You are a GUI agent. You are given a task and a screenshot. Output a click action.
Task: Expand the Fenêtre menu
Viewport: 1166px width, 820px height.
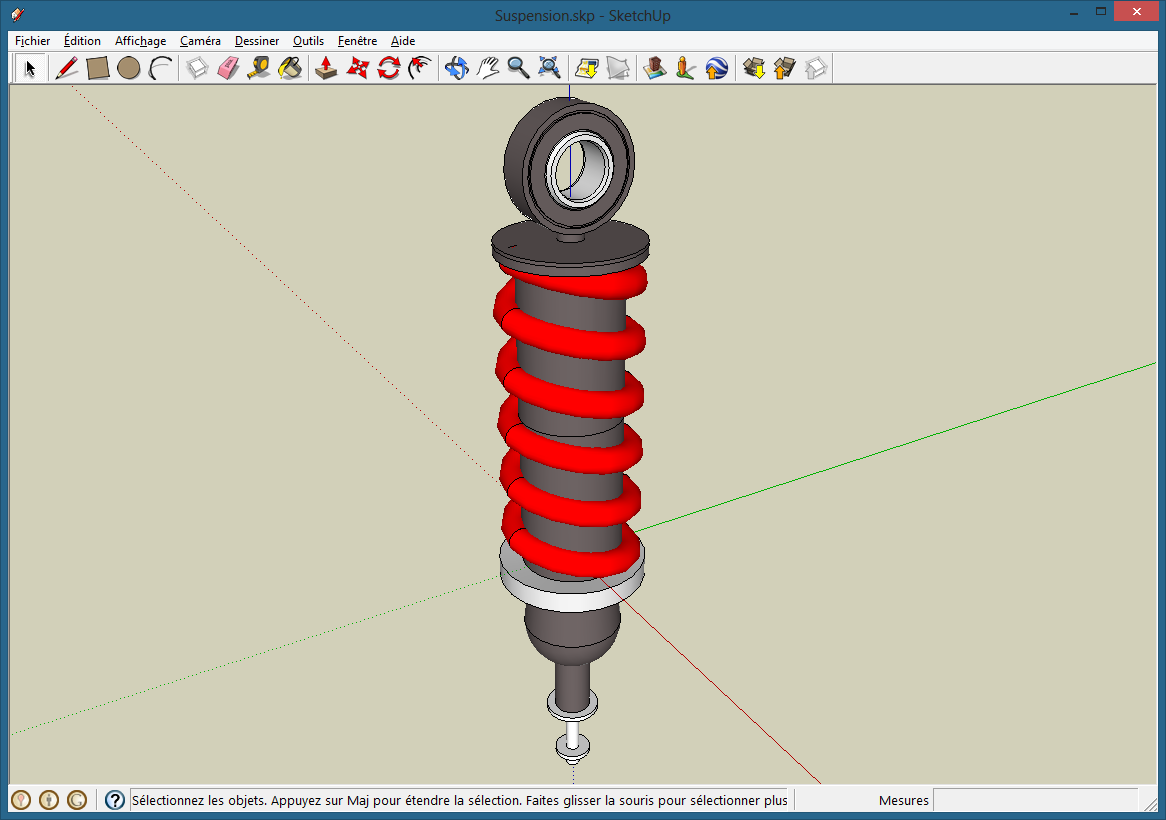[x=357, y=41]
